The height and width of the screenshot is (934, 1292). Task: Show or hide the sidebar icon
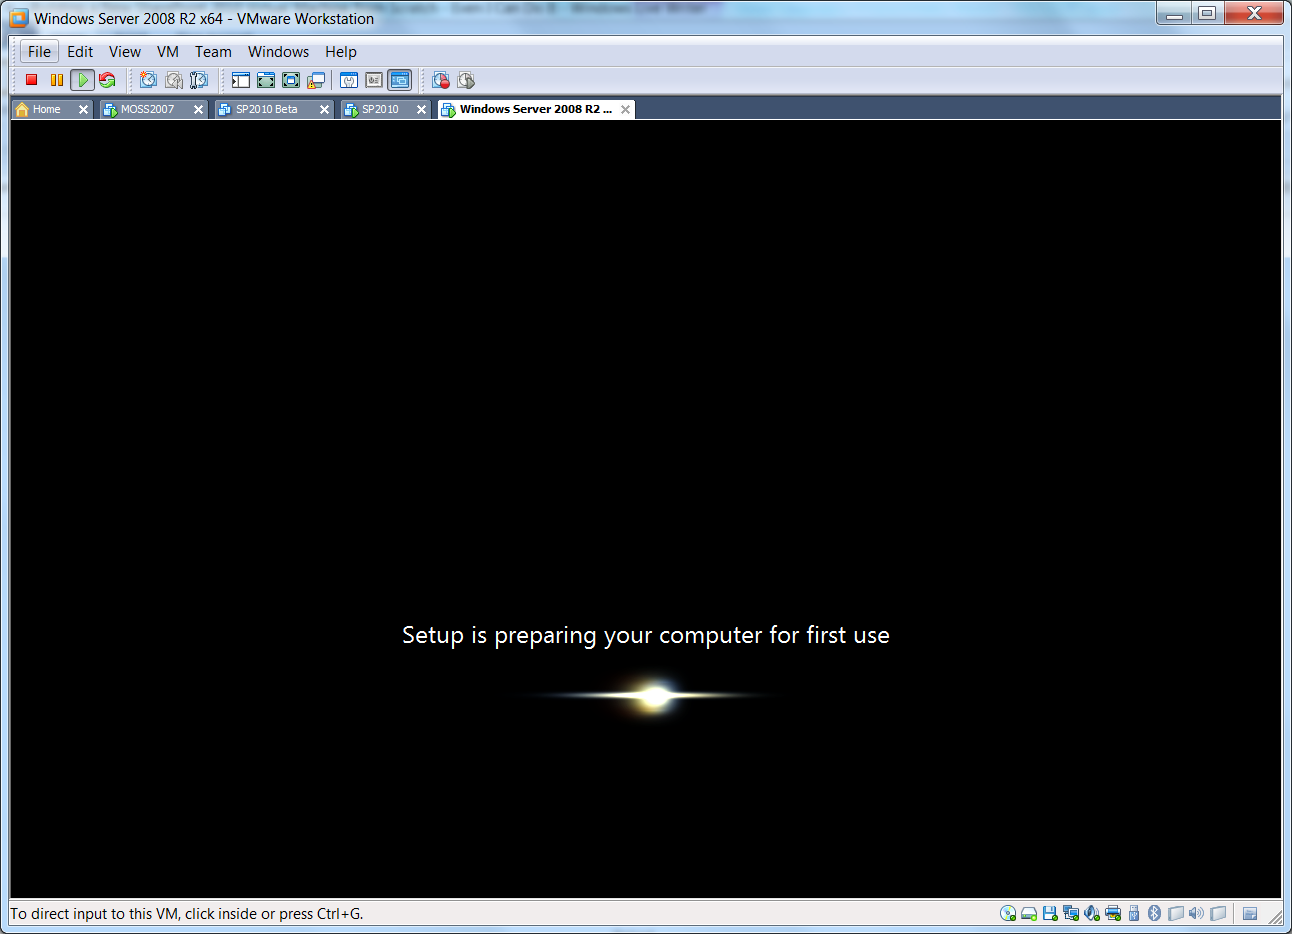click(241, 80)
